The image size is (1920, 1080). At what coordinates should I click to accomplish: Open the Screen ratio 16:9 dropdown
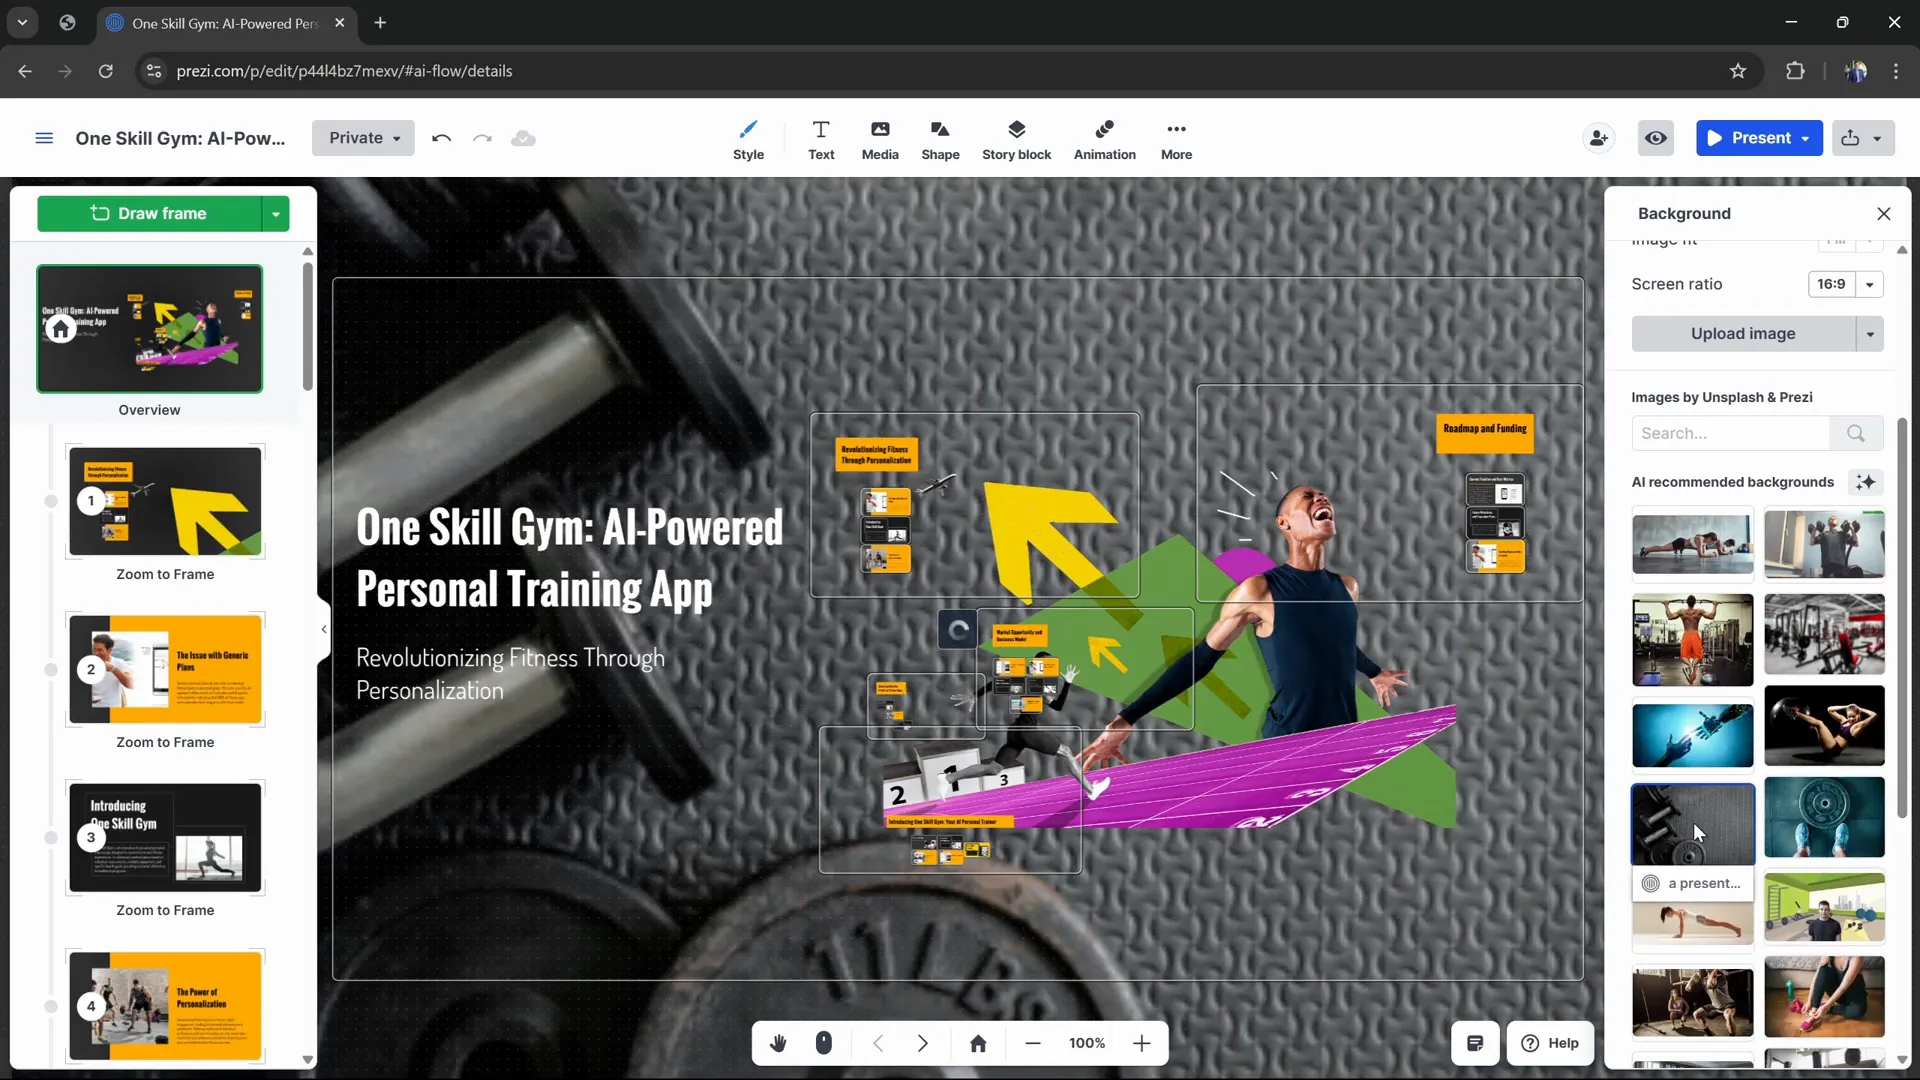tap(1846, 284)
